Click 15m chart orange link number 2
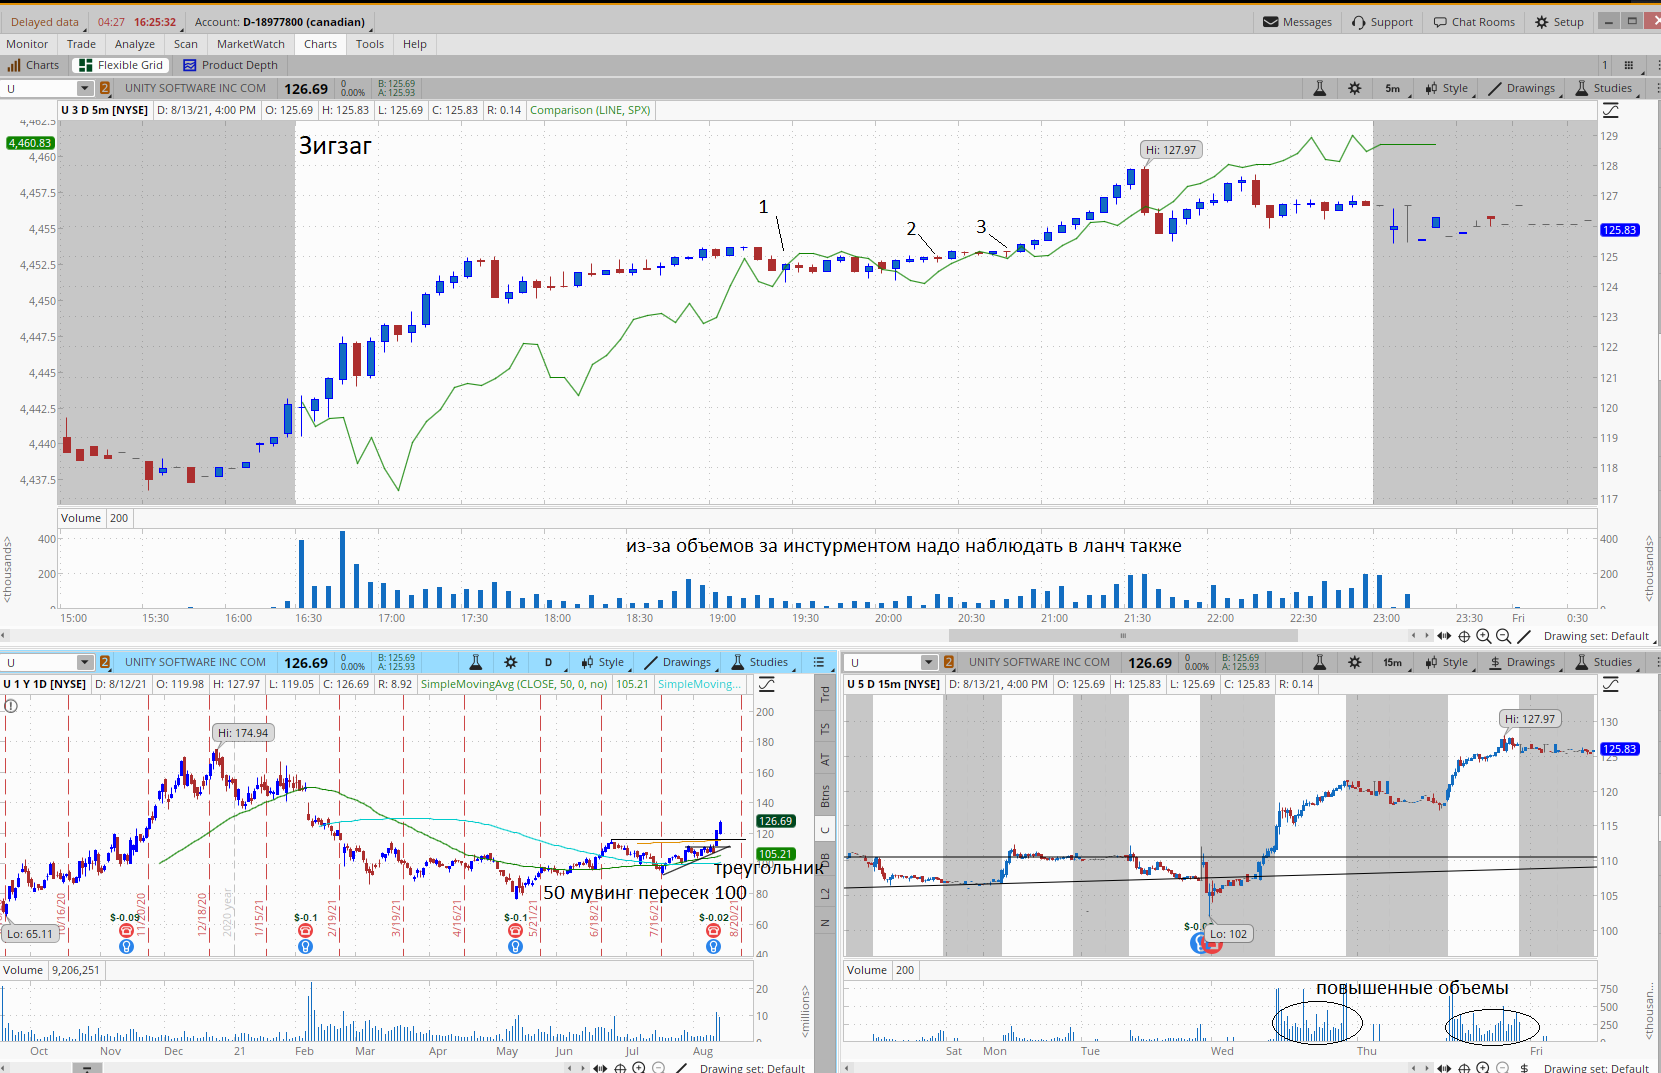The height and width of the screenshot is (1073, 1661). [949, 662]
